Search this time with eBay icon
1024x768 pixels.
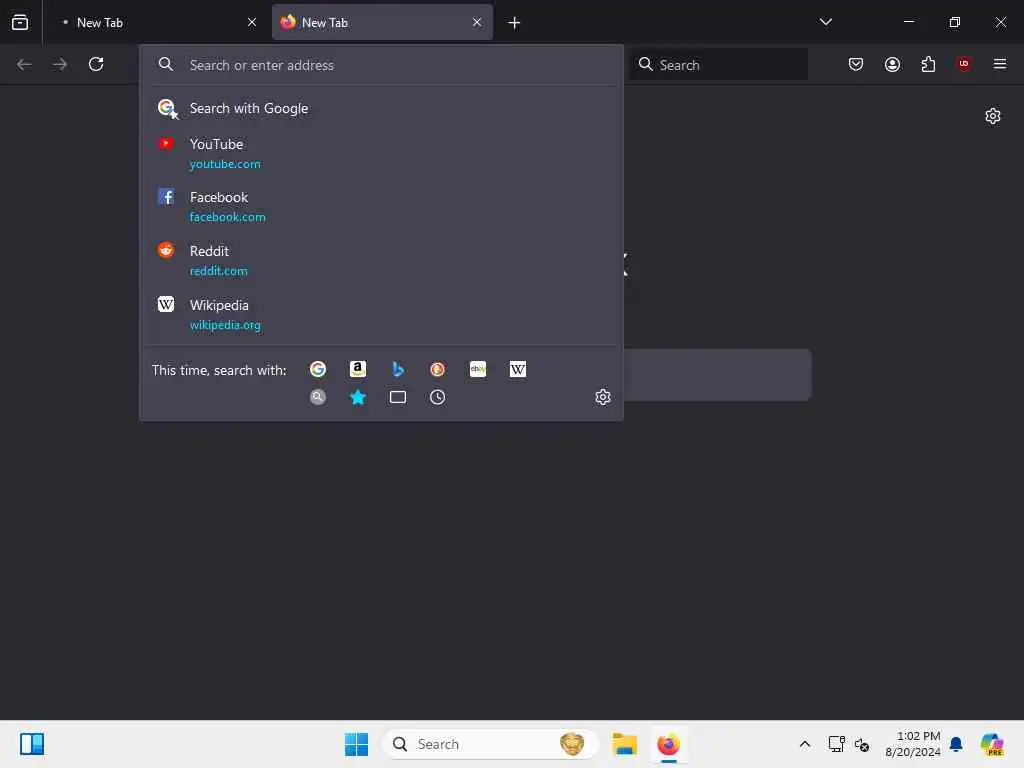478,370
